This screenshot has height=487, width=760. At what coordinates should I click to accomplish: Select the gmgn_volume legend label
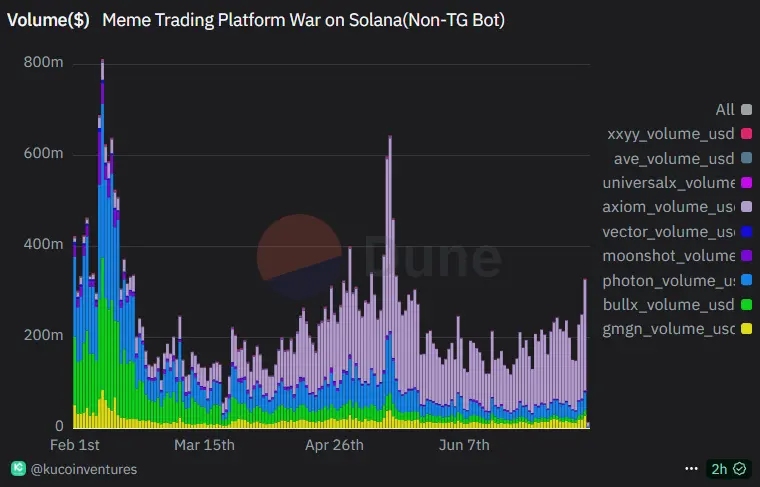[x=669, y=329]
